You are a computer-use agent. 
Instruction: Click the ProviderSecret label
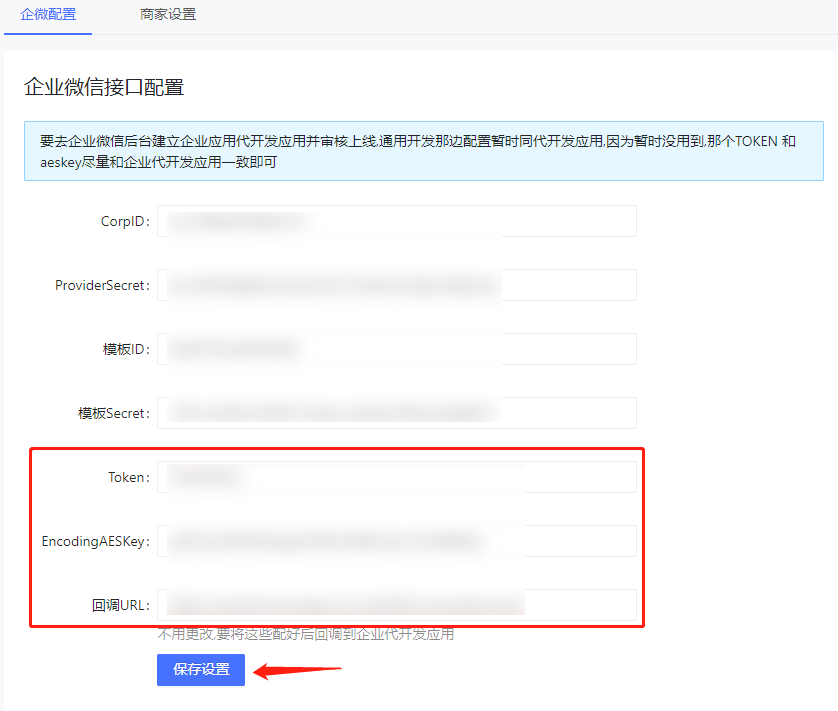point(102,285)
